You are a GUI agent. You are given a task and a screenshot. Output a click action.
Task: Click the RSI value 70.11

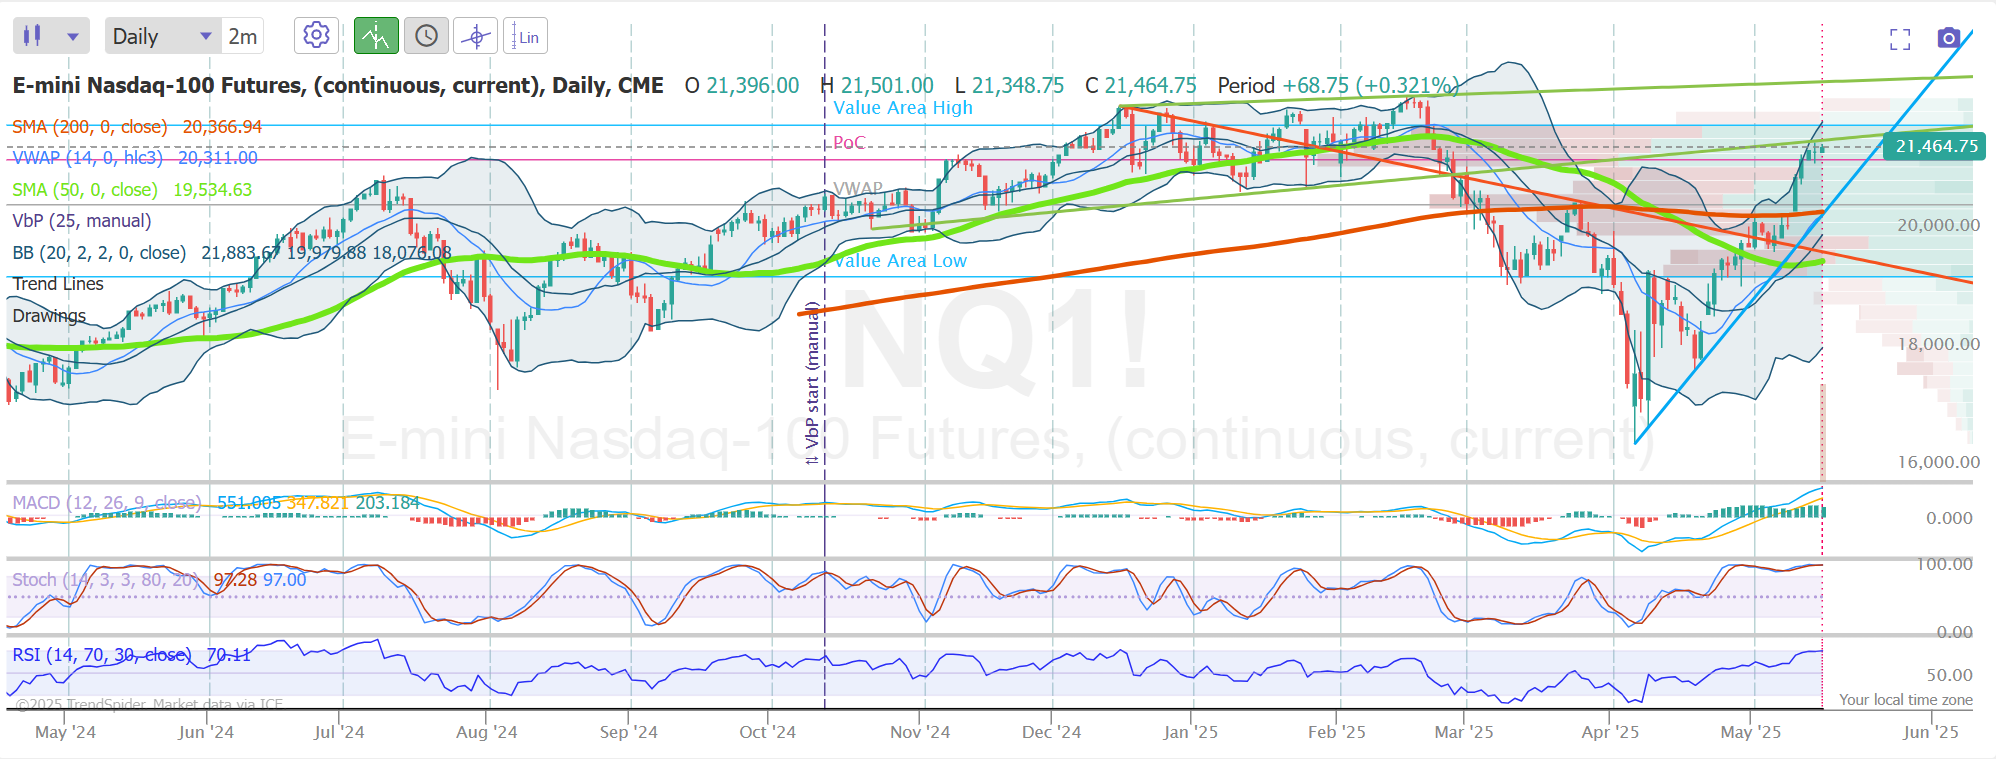[x=228, y=655]
